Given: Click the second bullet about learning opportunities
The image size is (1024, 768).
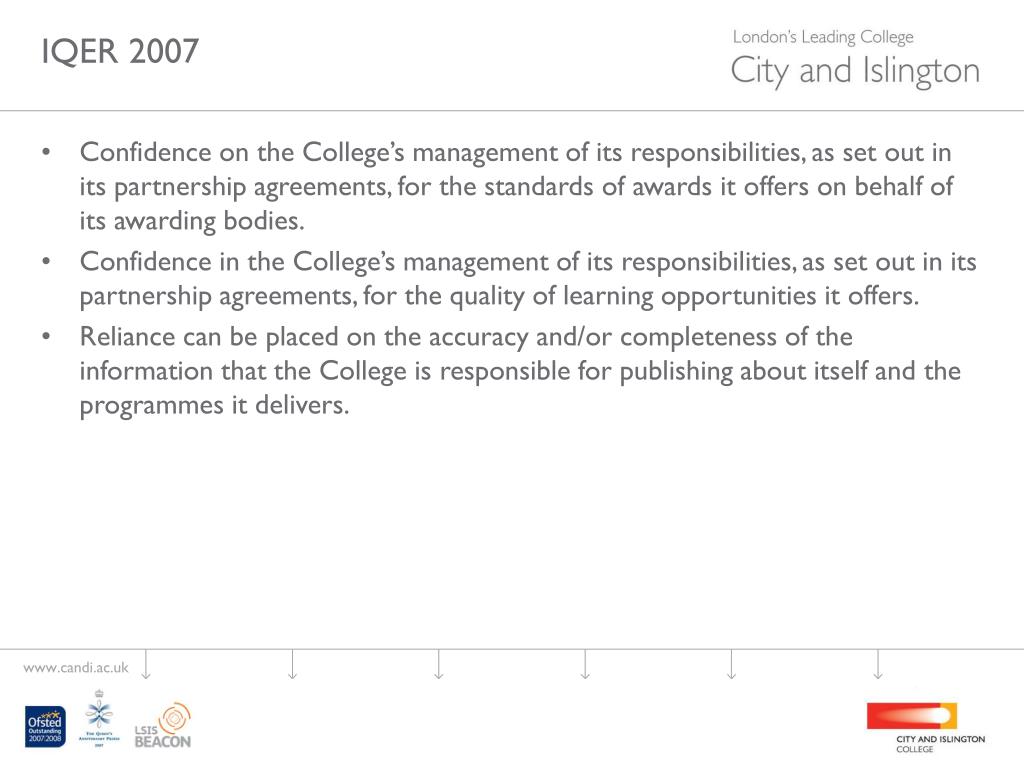Looking at the screenshot, I should [528, 279].
